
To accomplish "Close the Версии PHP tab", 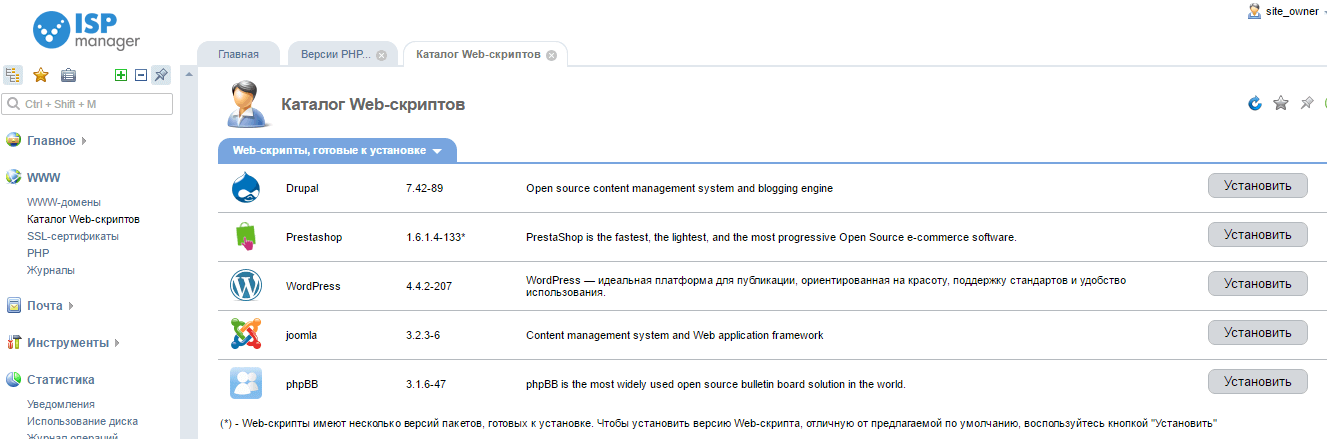I will click(381, 55).
